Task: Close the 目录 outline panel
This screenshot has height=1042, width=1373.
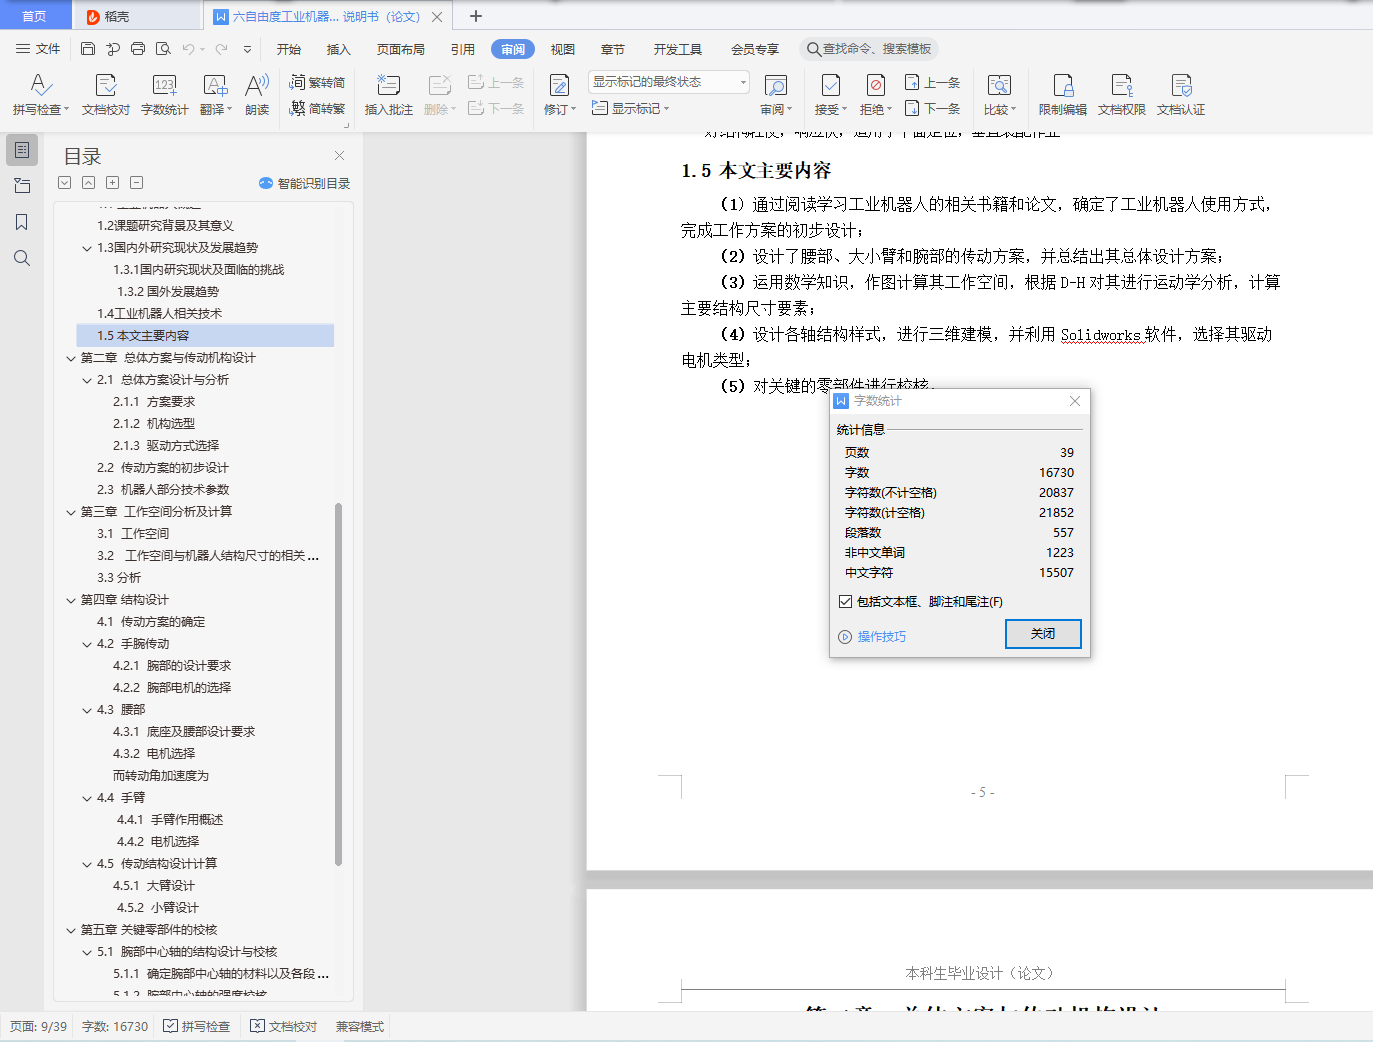Action: tap(339, 155)
